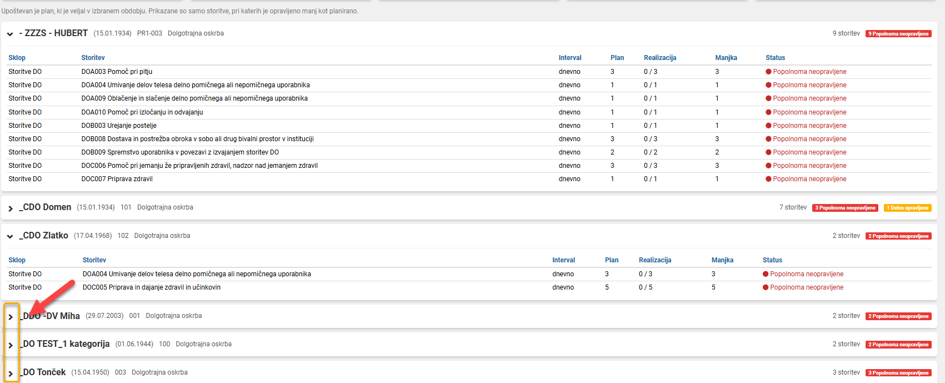This screenshot has width=945, height=383.
Task: Expand the _CDO Domen row chevron
Action: click(x=10, y=208)
